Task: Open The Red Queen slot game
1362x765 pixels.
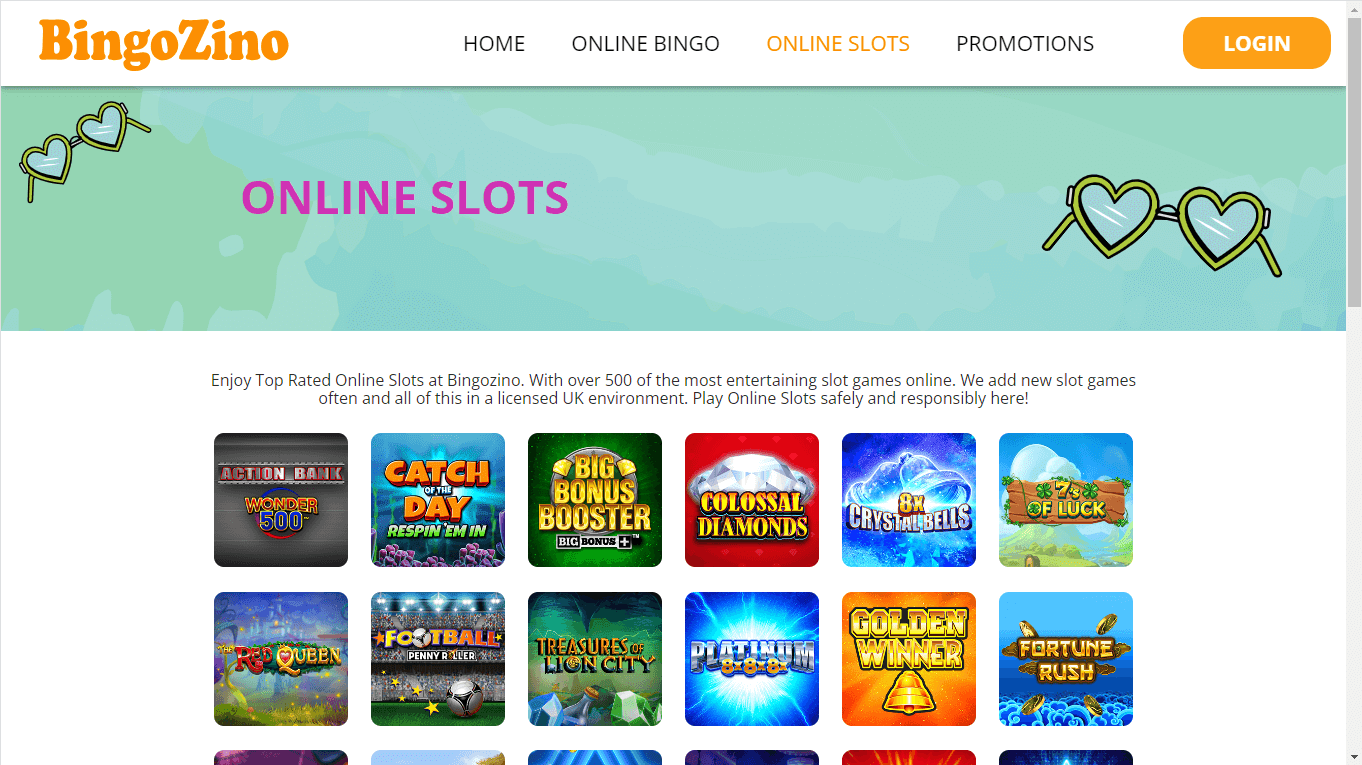Action: click(281, 659)
